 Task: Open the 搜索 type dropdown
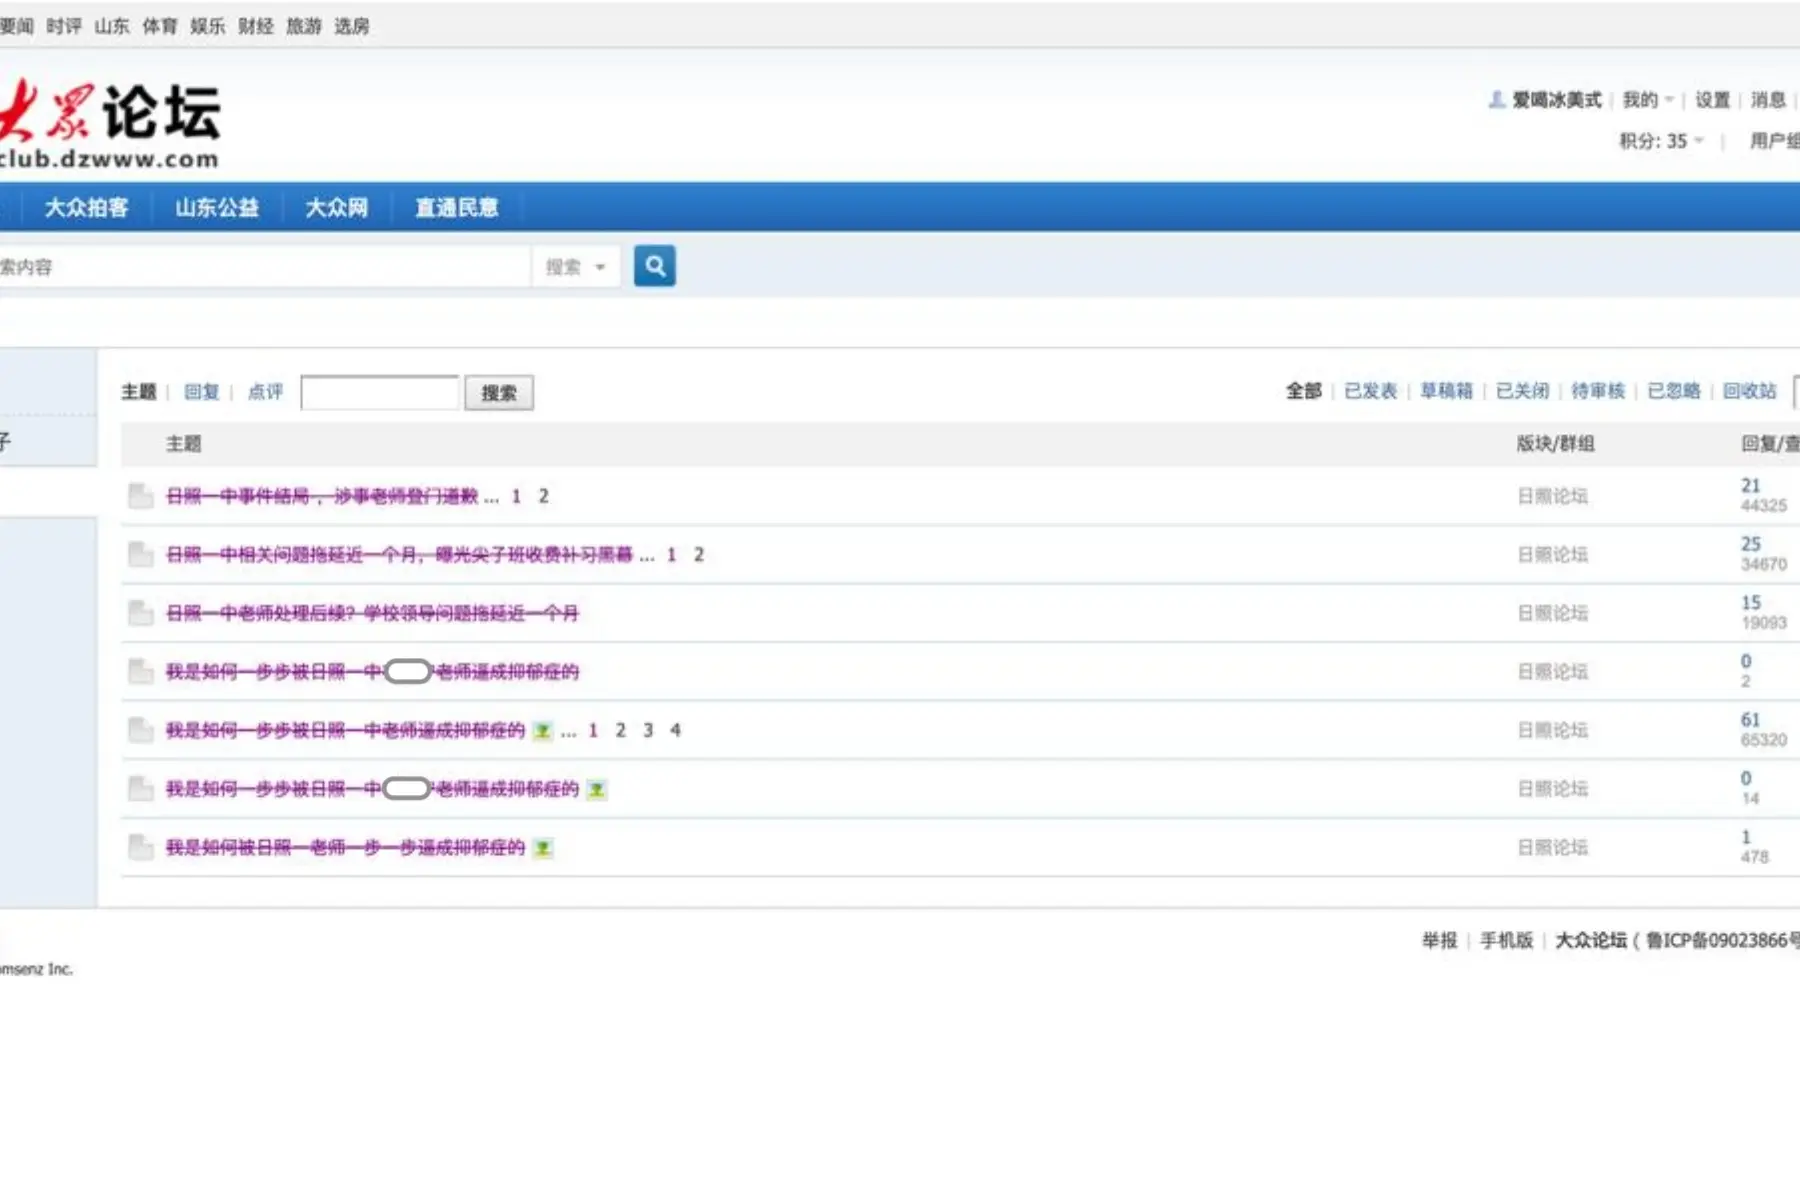pyautogui.click(x=575, y=267)
